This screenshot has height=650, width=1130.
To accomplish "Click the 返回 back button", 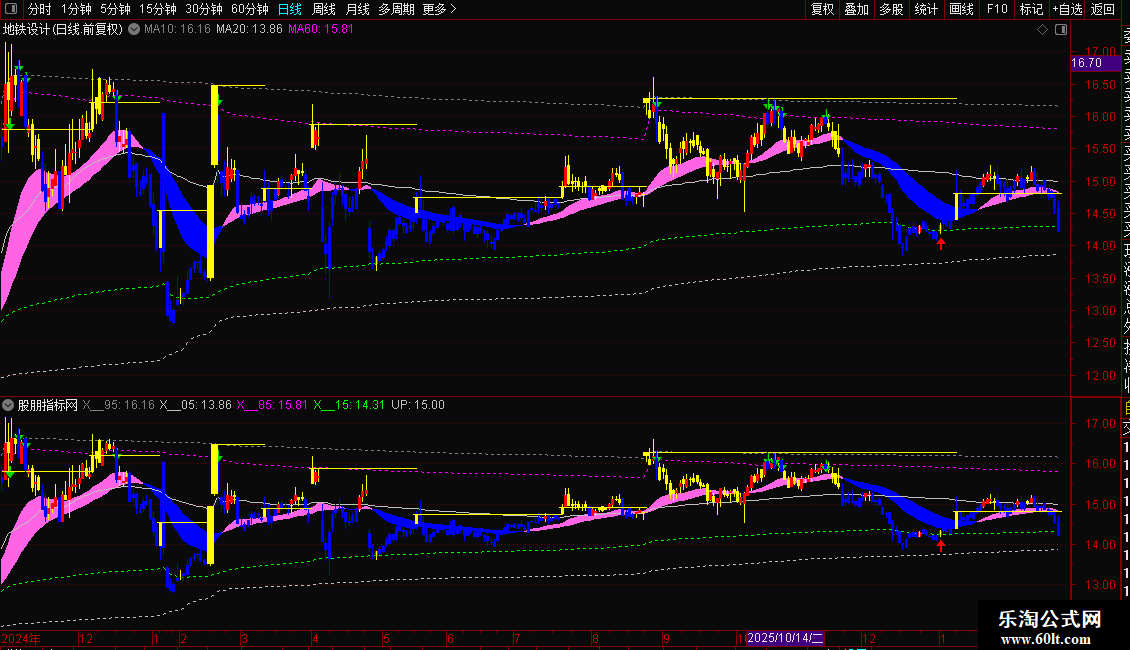I will (1103, 9).
